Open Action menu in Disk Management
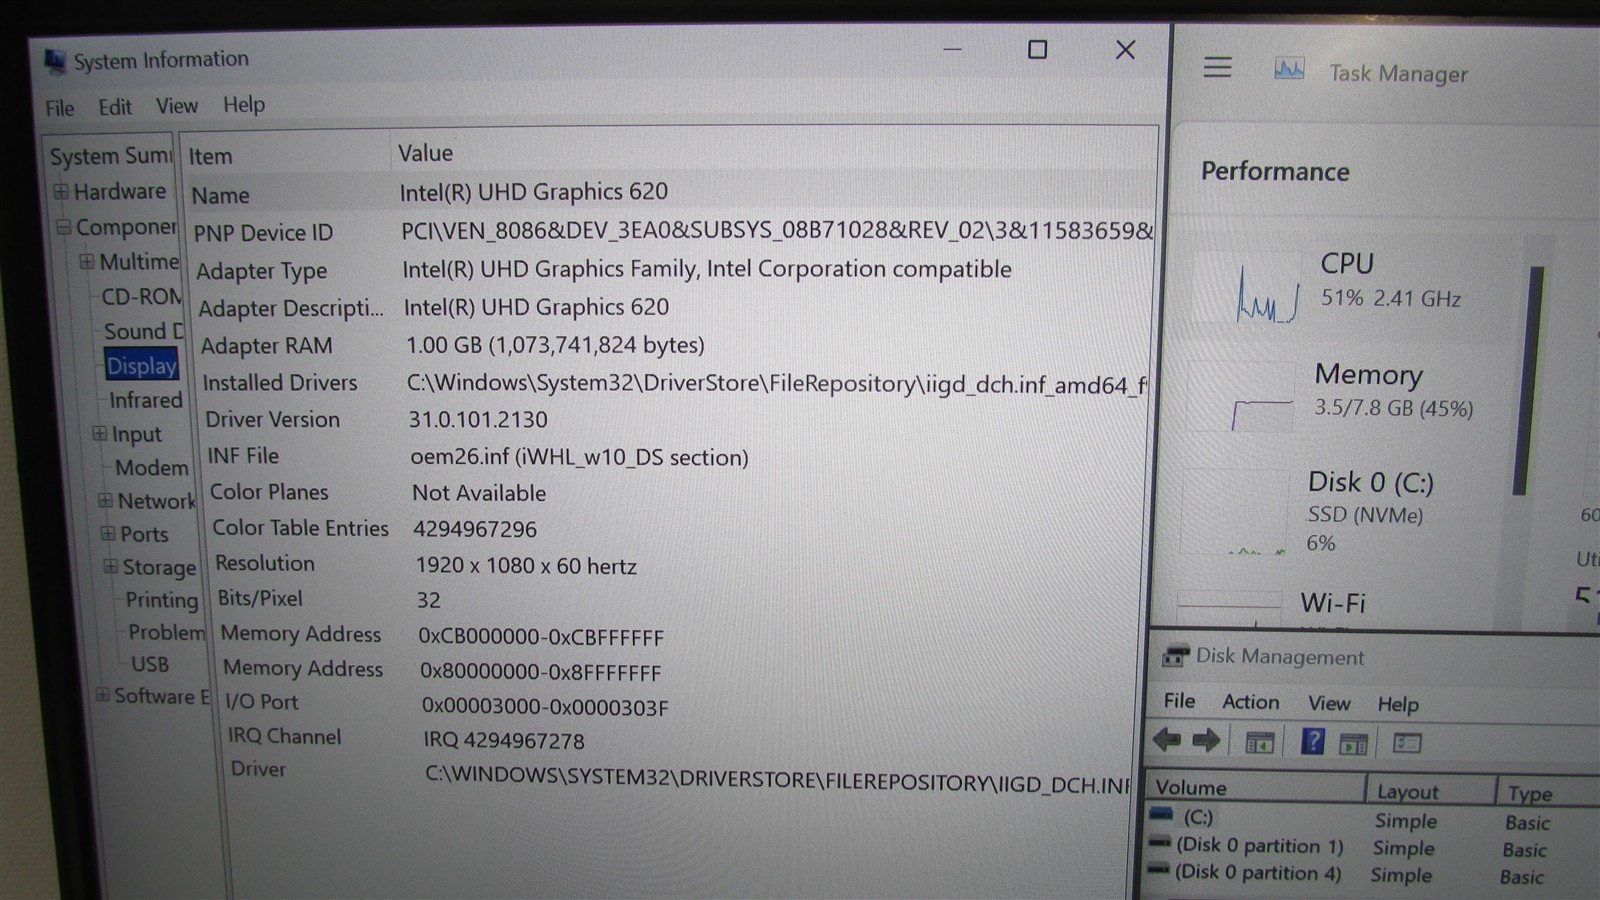 click(x=1250, y=702)
